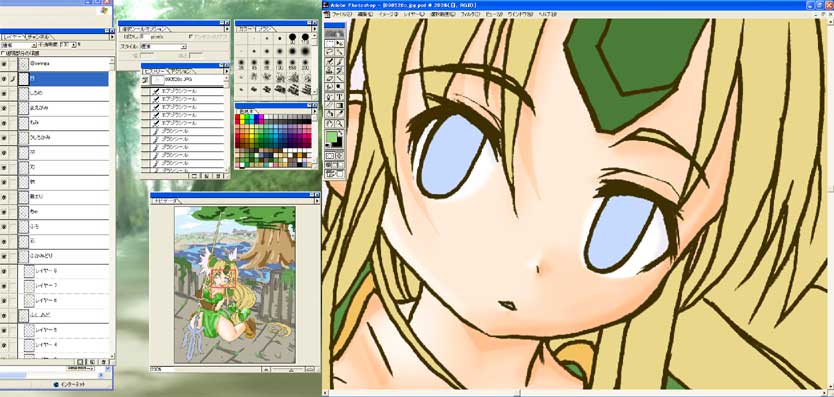Switch to Quick Mask mode in toolbox
The width and height of the screenshot is (834, 397).
(339, 155)
